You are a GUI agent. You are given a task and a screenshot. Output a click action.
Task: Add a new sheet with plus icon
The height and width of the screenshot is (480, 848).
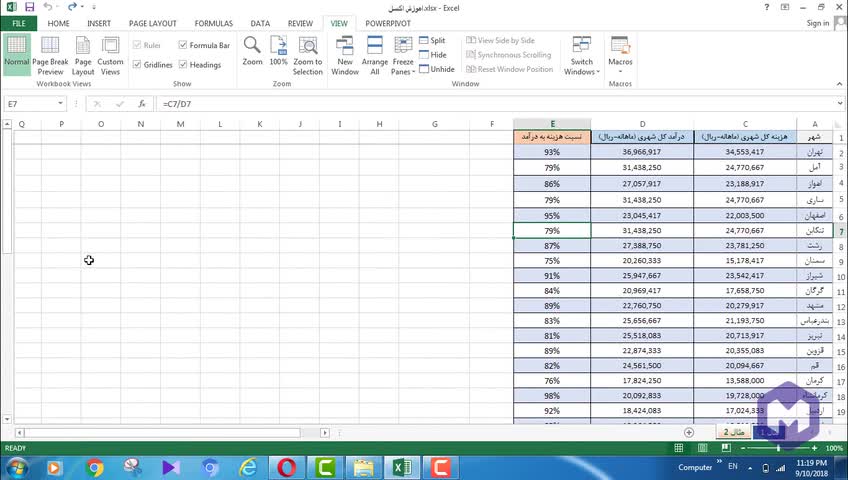688,432
